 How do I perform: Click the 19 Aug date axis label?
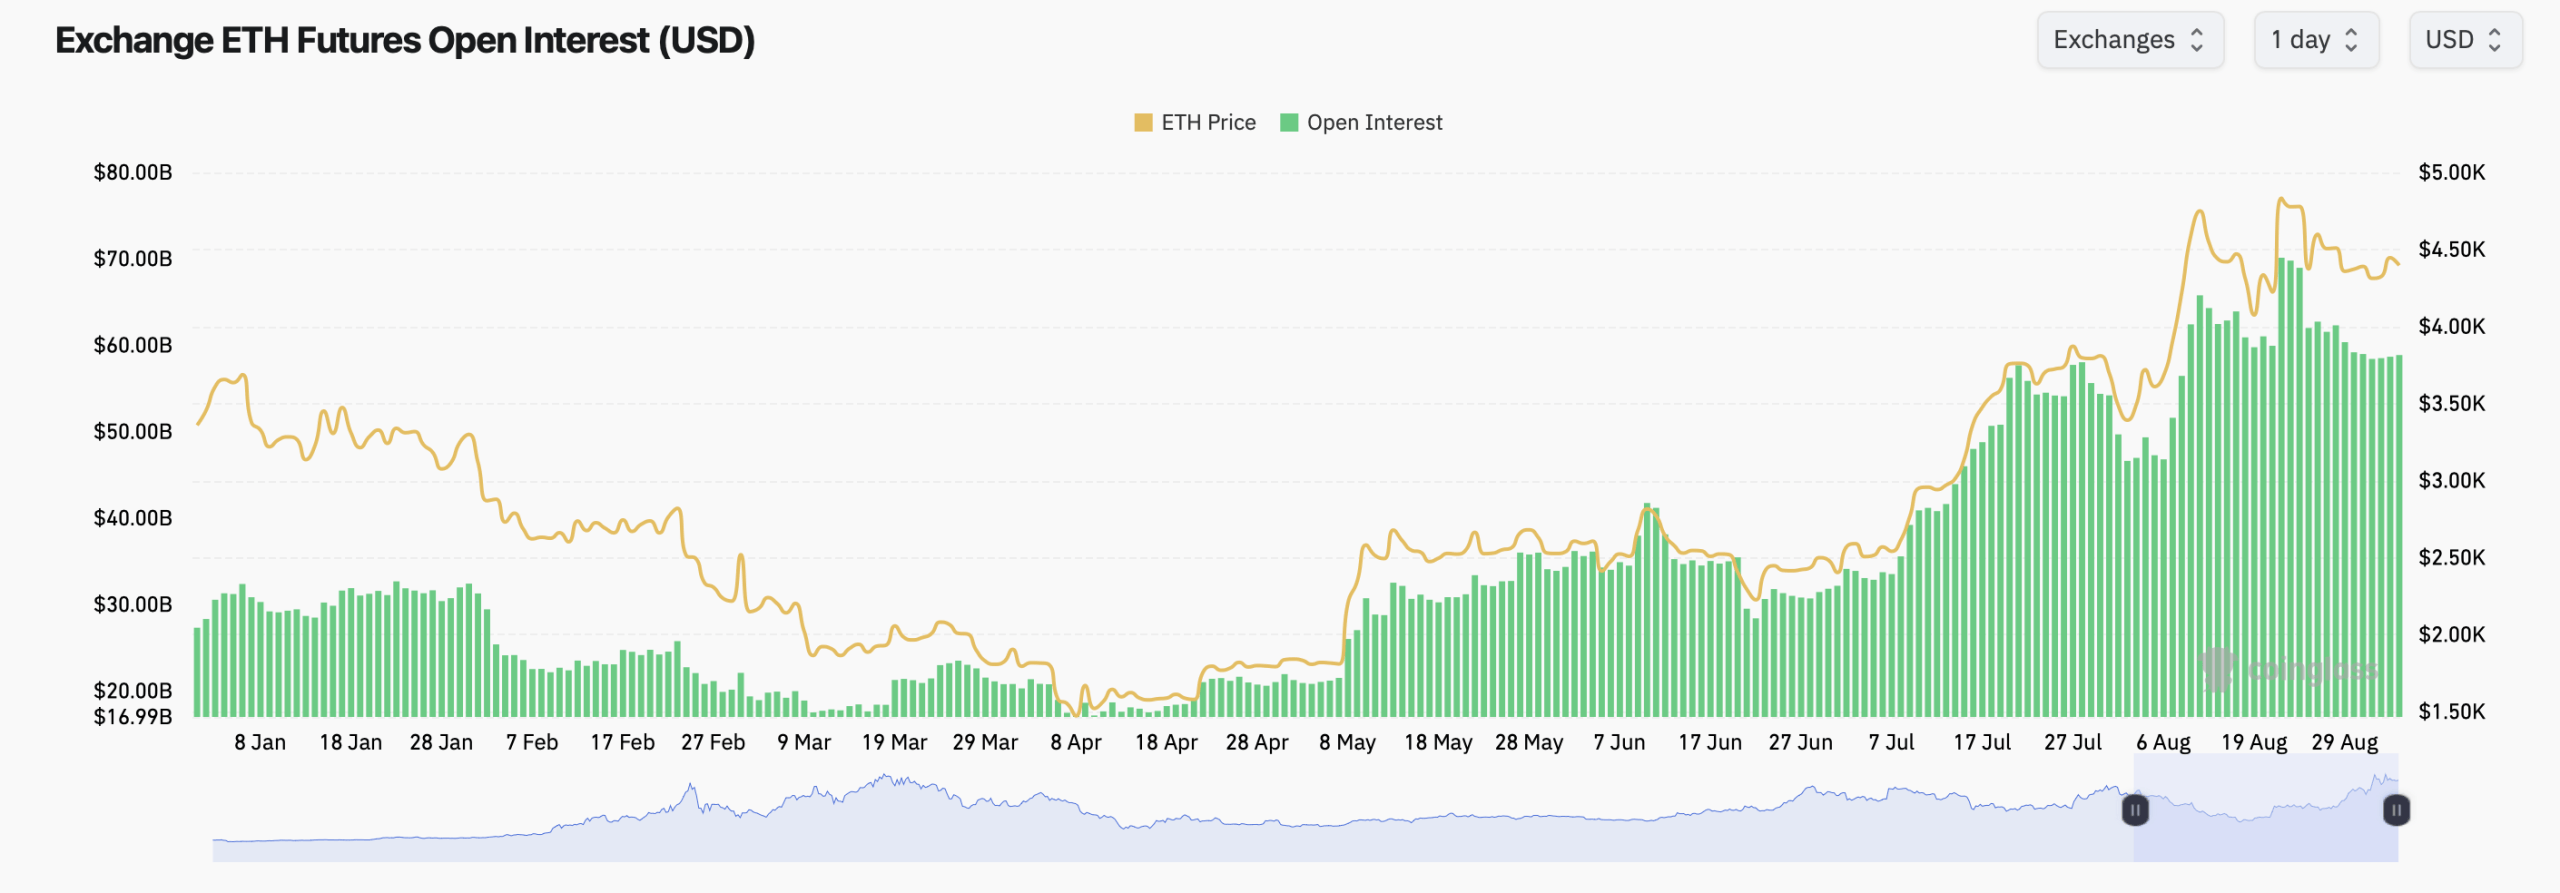pyautogui.click(x=2254, y=742)
